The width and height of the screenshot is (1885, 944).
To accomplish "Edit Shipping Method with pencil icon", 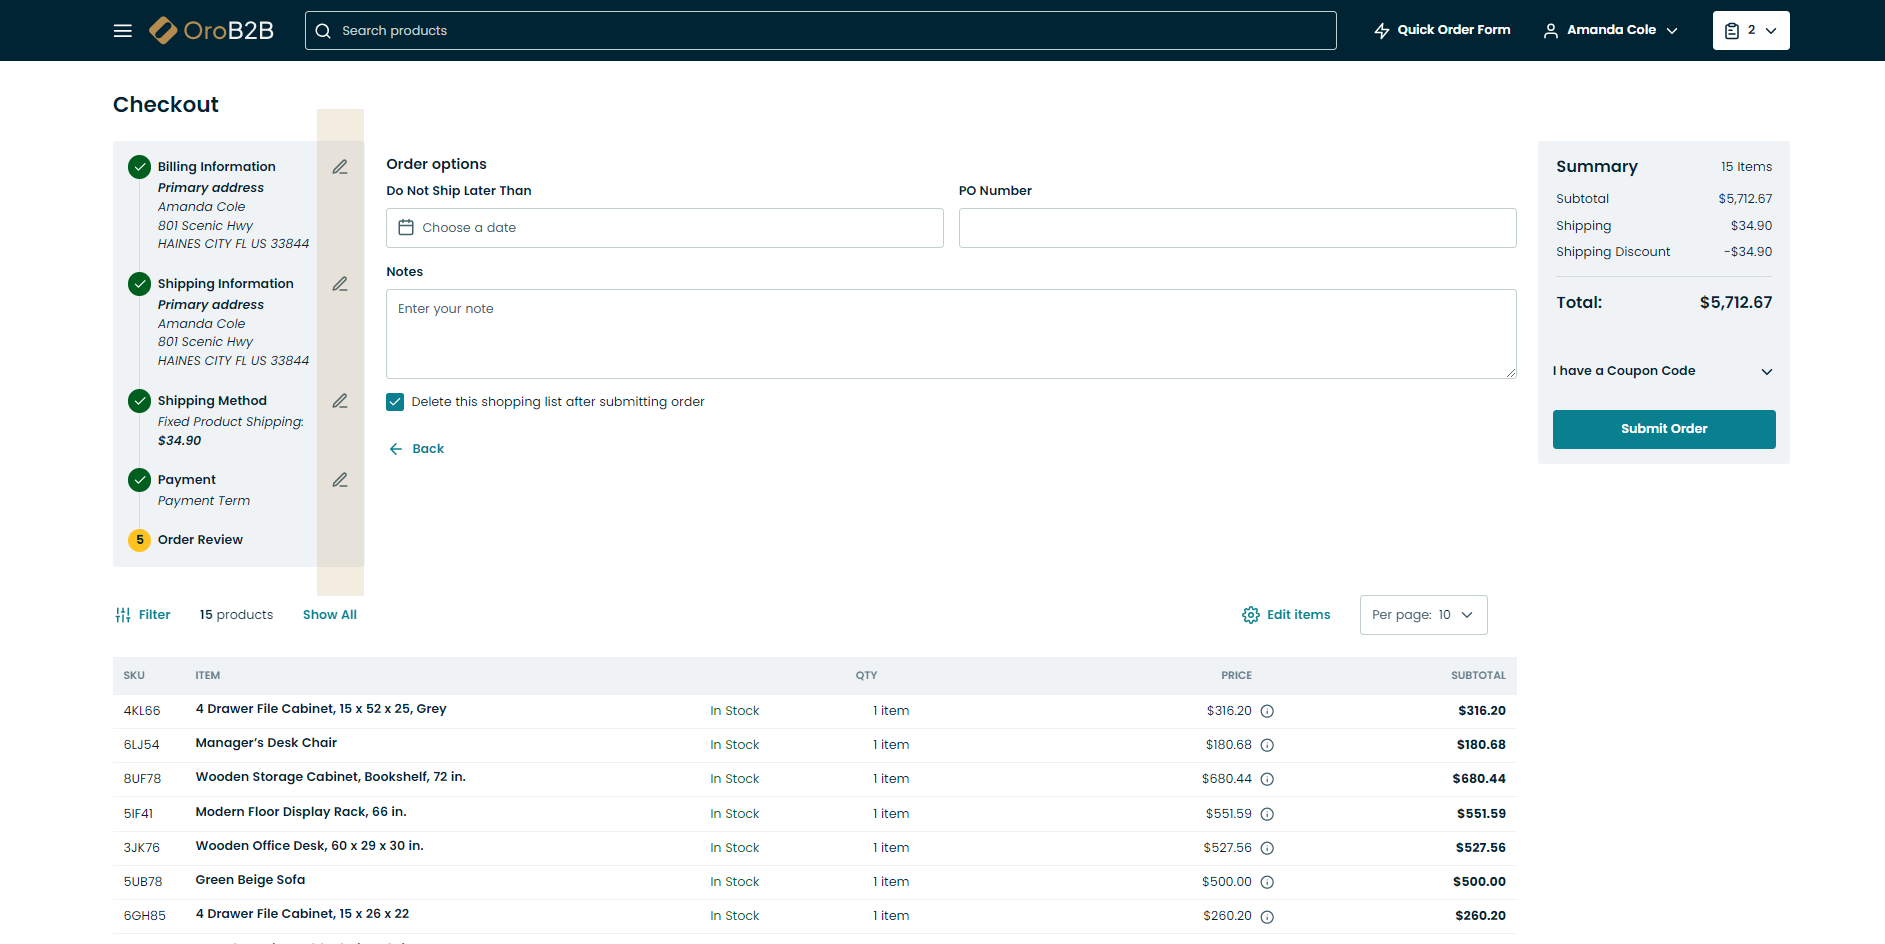I will 340,401.
